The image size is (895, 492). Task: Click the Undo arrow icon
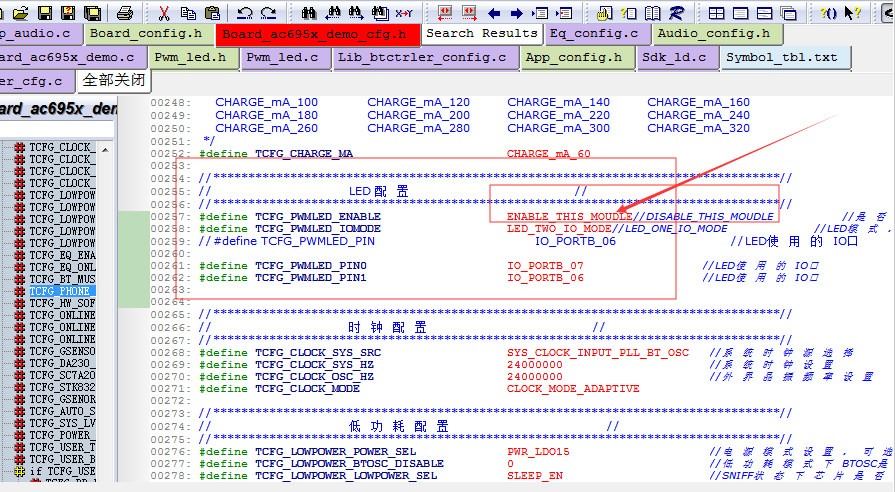pyautogui.click(x=245, y=13)
